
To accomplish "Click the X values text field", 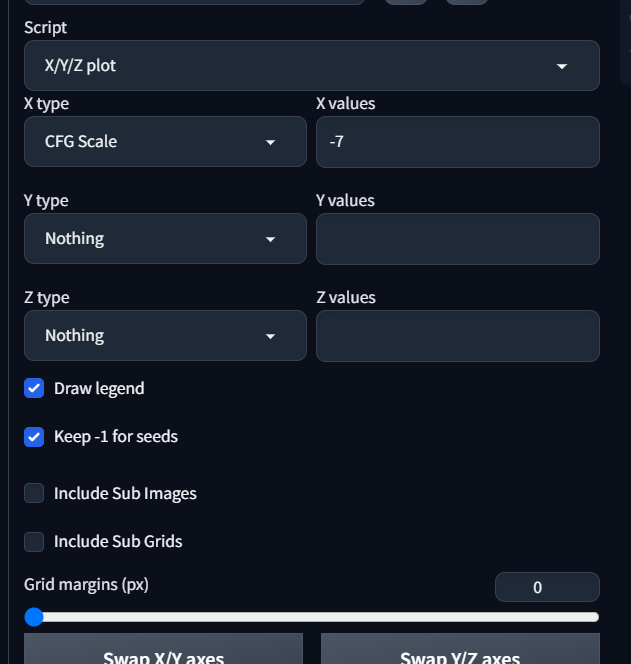I will point(457,142).
